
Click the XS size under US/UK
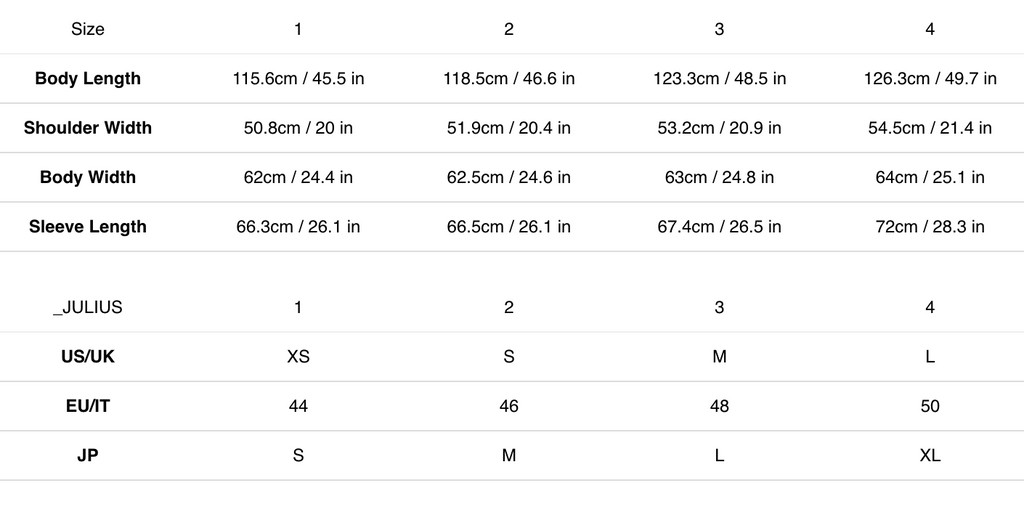pos(298,357)
